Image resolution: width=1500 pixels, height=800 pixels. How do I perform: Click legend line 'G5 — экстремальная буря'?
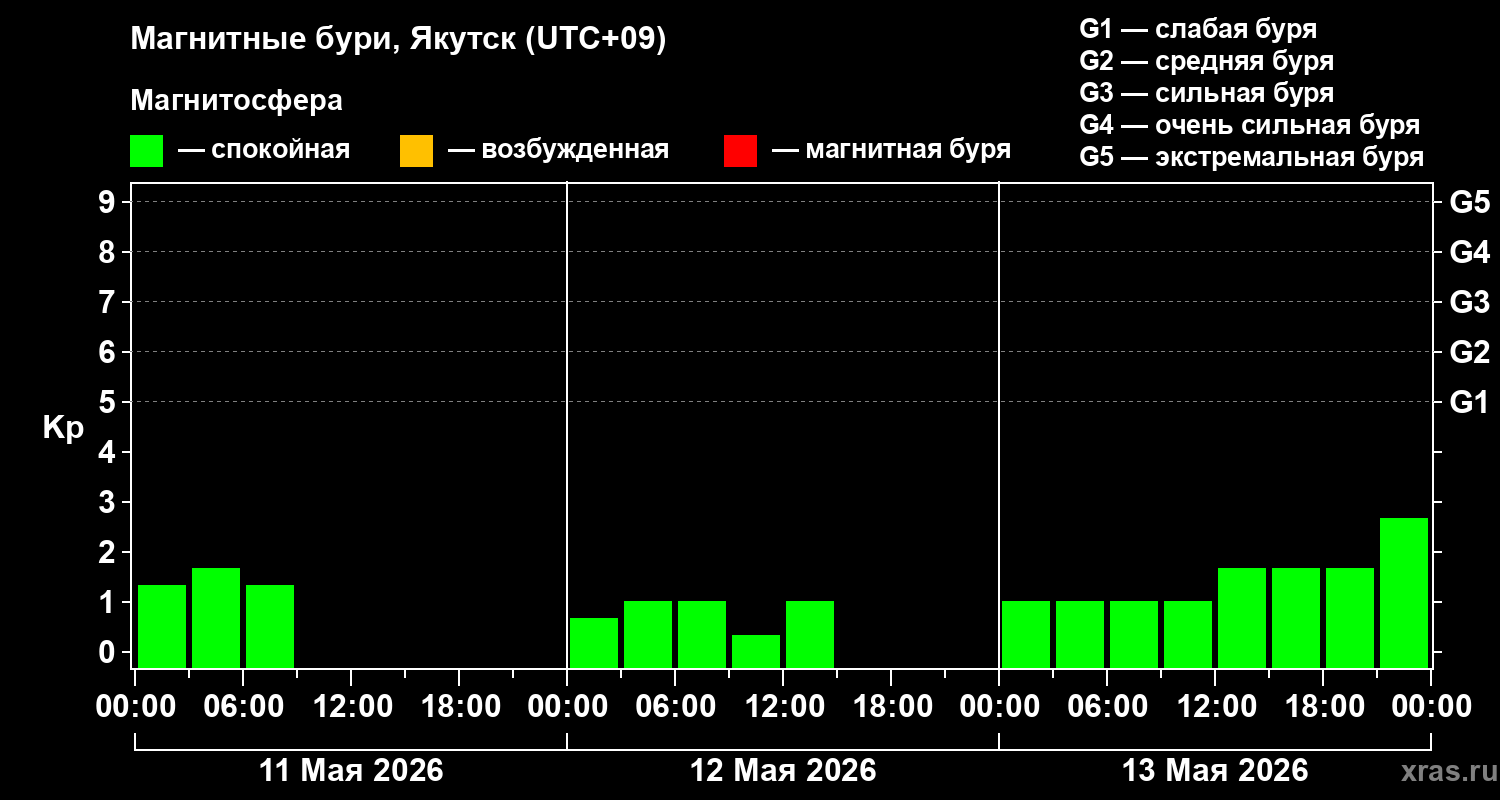click(x=1252, y=157)
